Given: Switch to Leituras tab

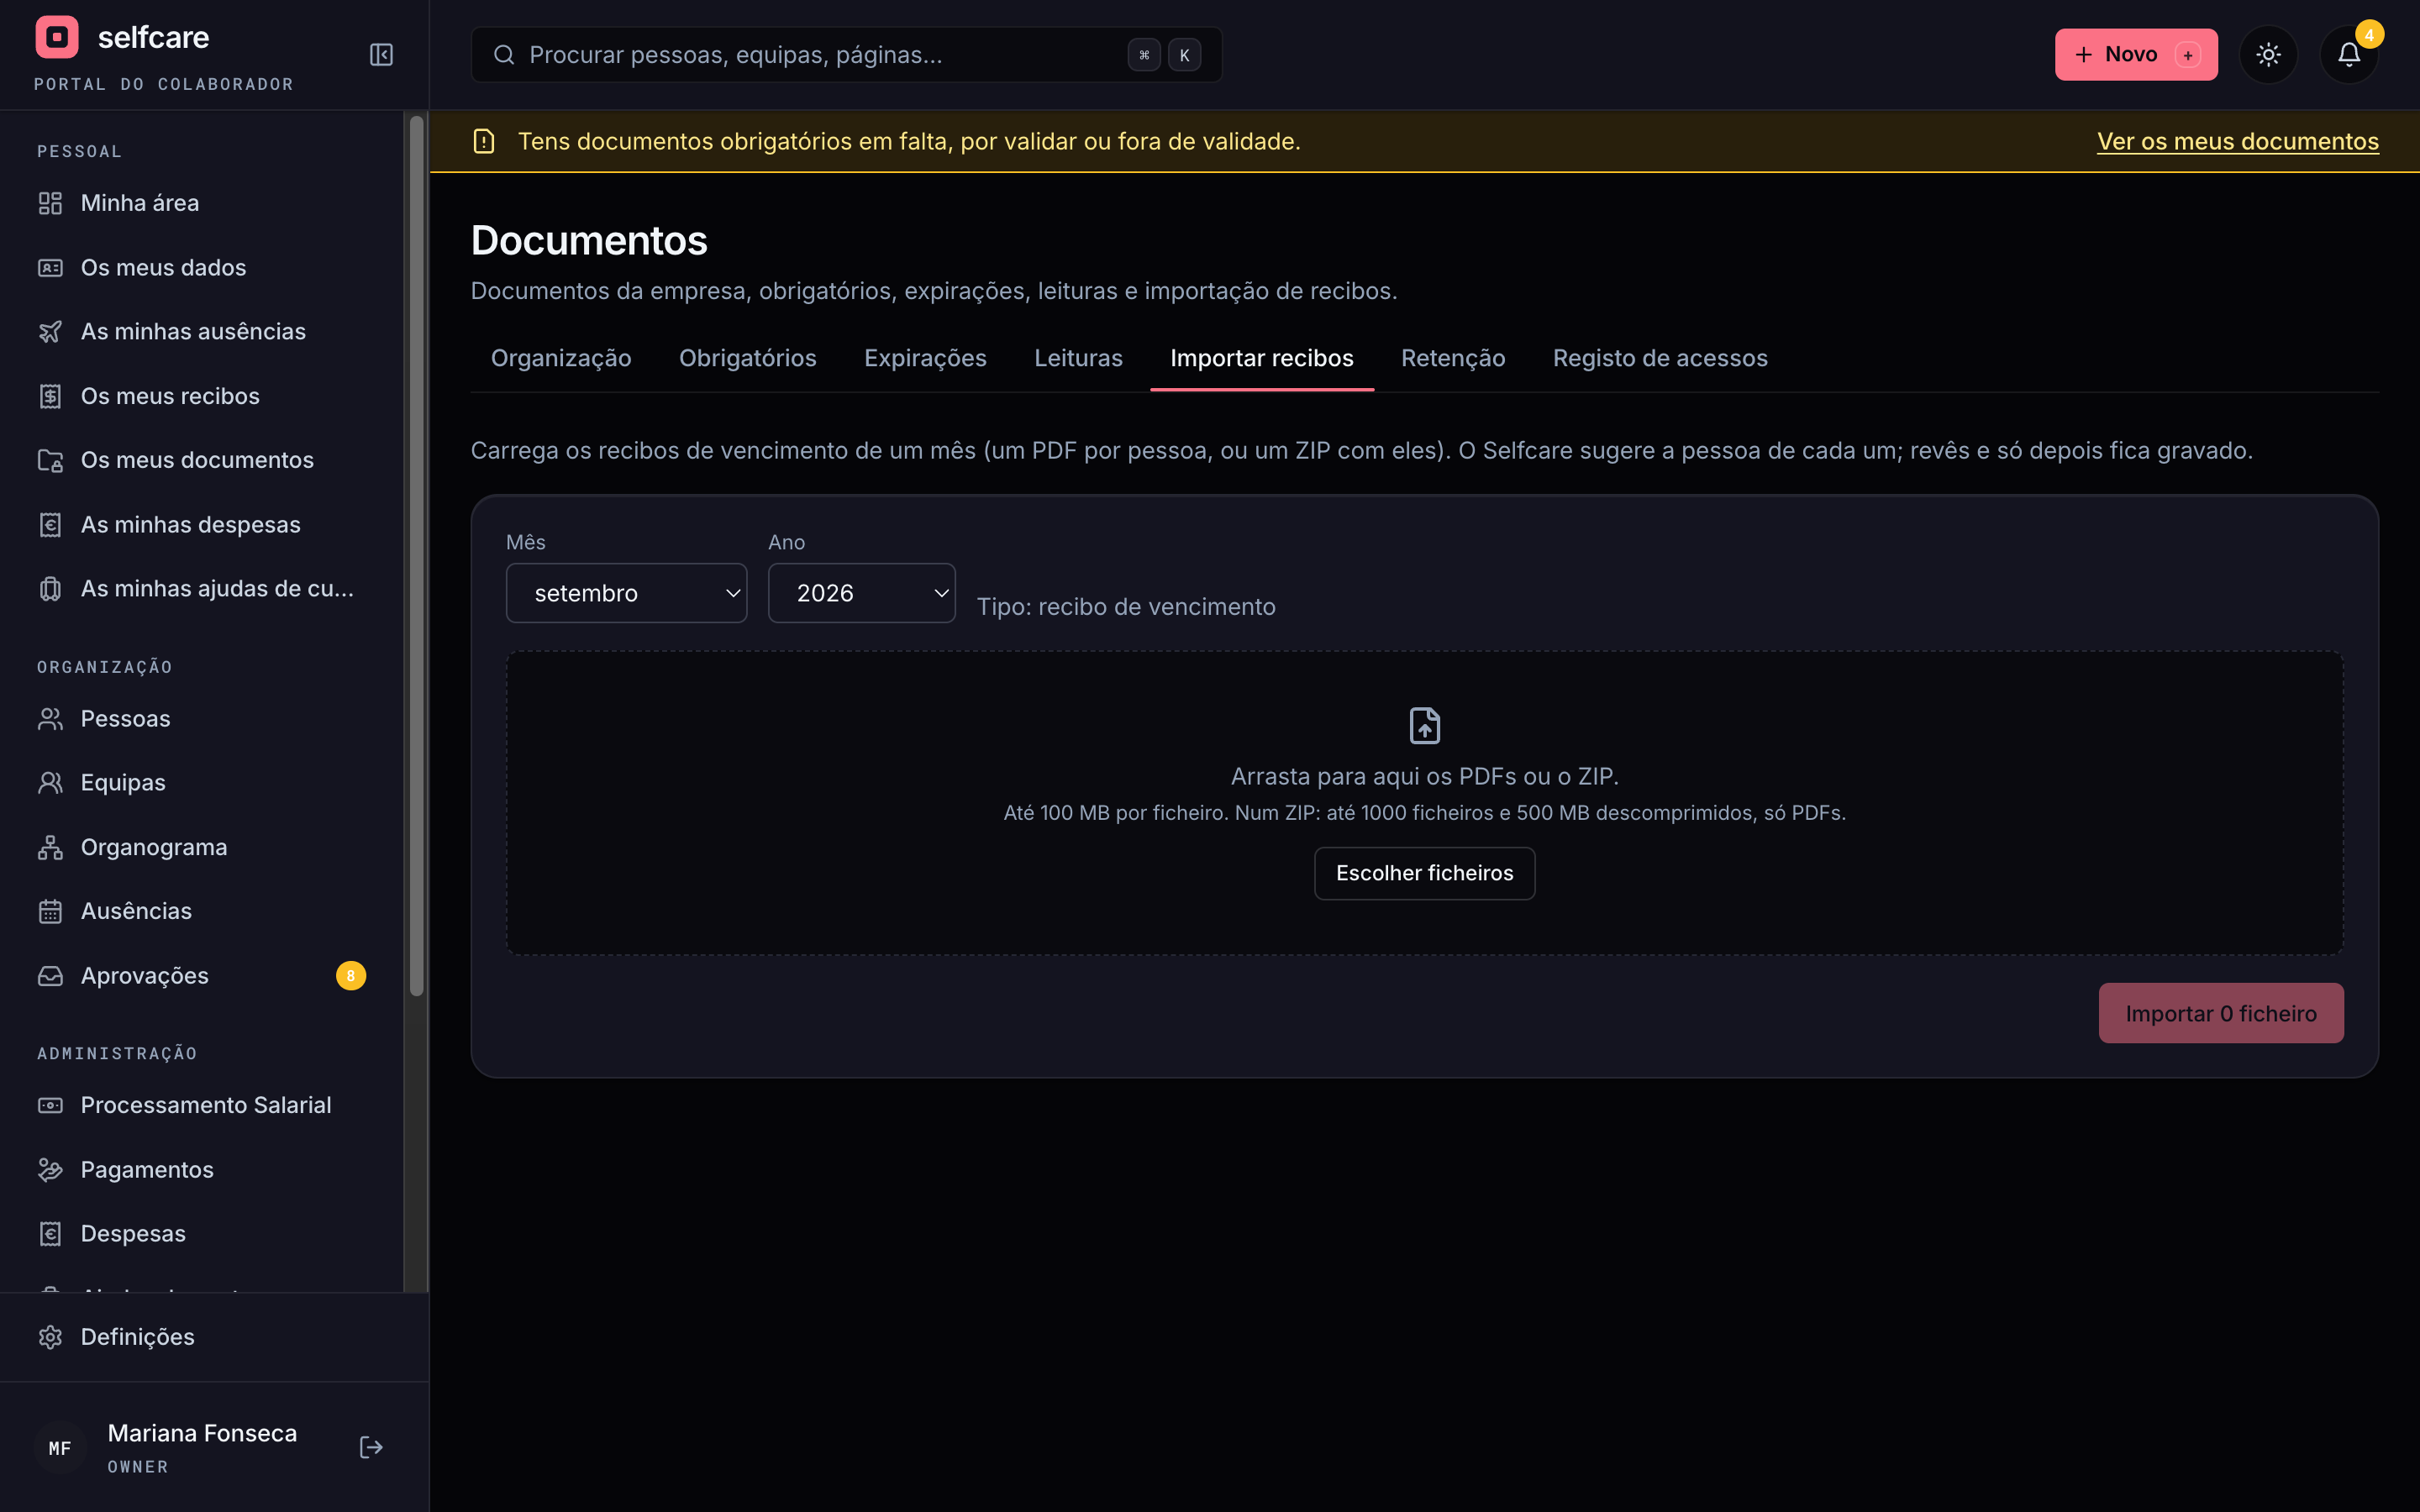Looking at the screenshot, I should [1078, 358].
